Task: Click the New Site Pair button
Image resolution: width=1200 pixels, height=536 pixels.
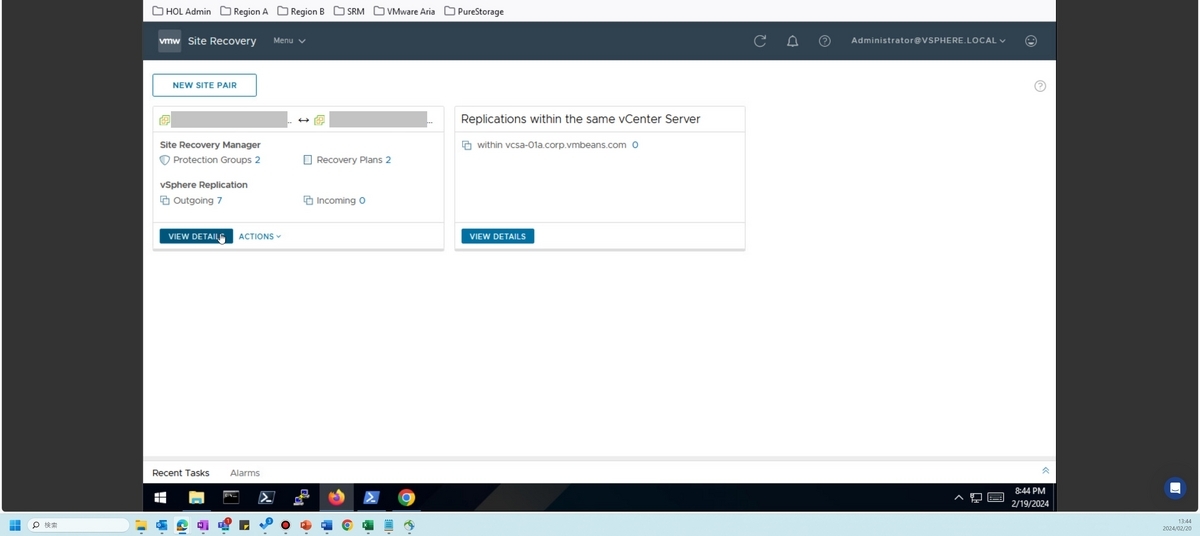Action: click(x=204, y=85)
